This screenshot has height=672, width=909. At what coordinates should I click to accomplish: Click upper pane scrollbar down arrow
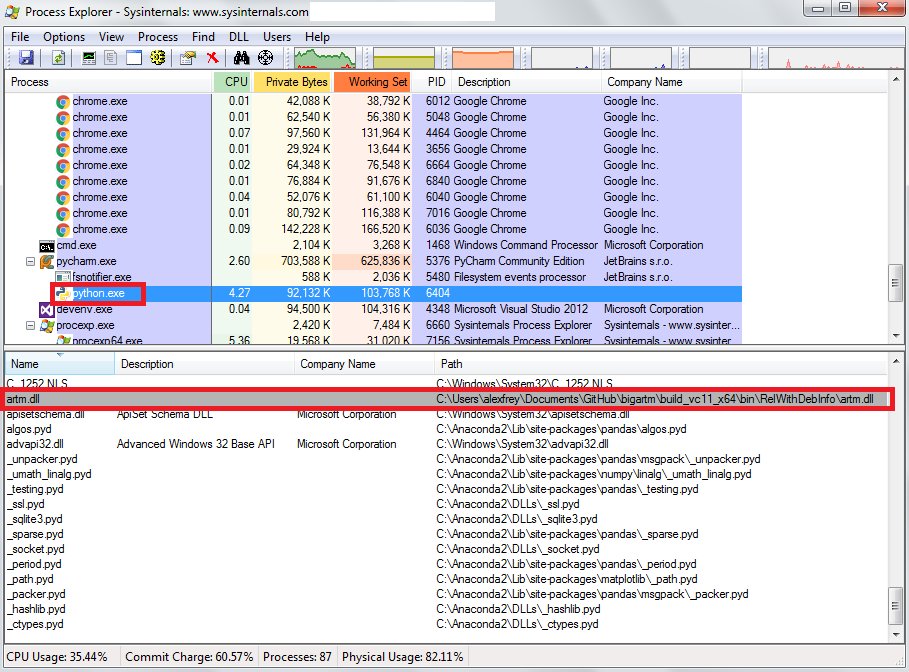click(896, 336)
